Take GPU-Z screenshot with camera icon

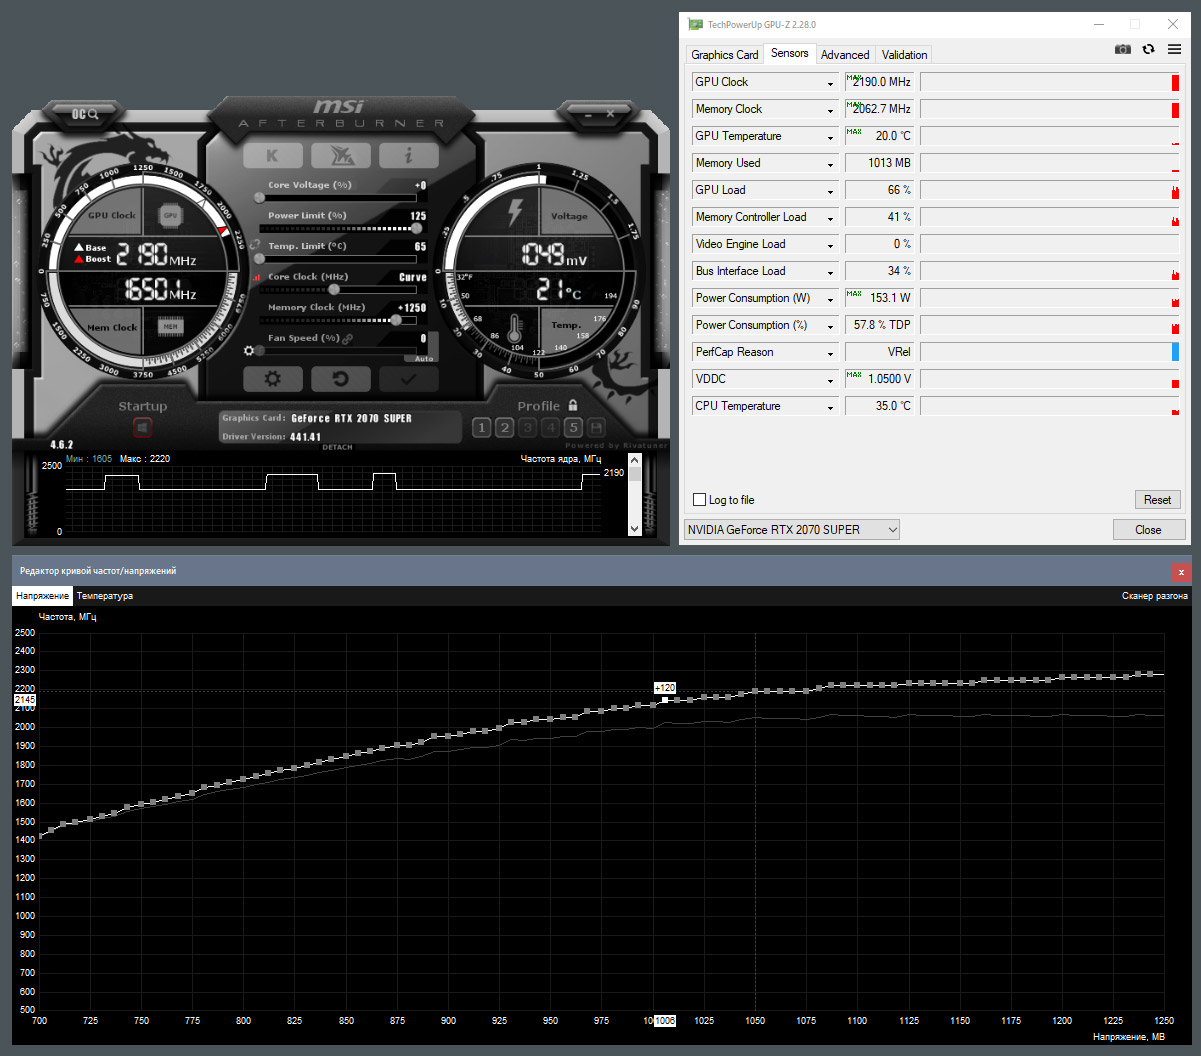1123,49
